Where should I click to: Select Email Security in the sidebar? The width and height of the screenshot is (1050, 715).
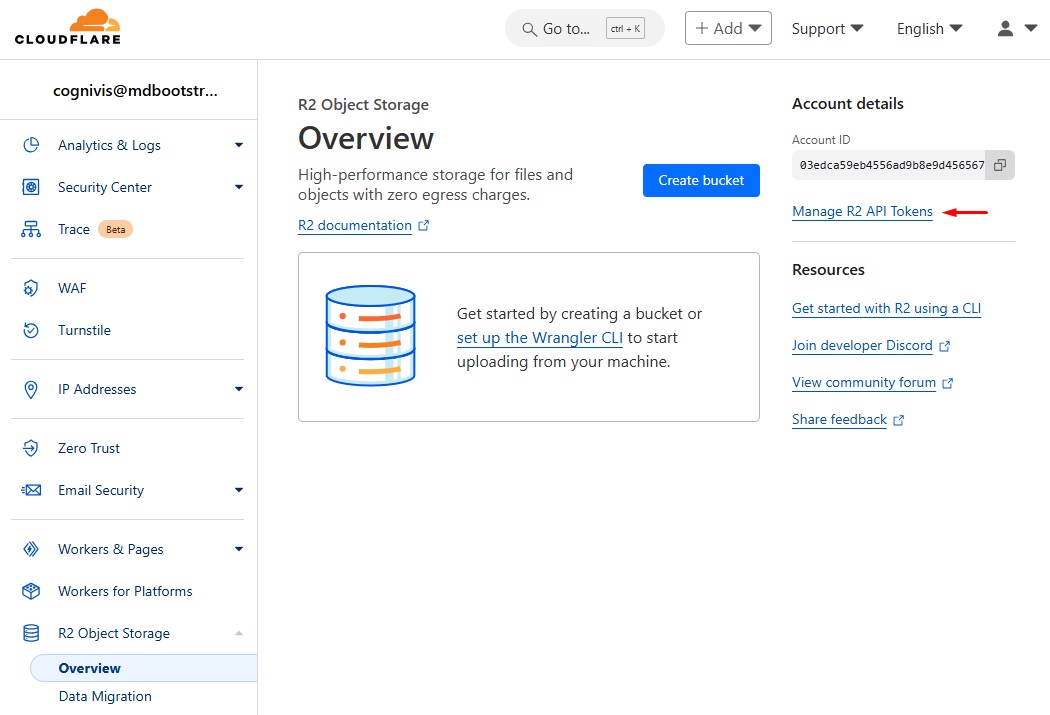(x=101, y=490)
